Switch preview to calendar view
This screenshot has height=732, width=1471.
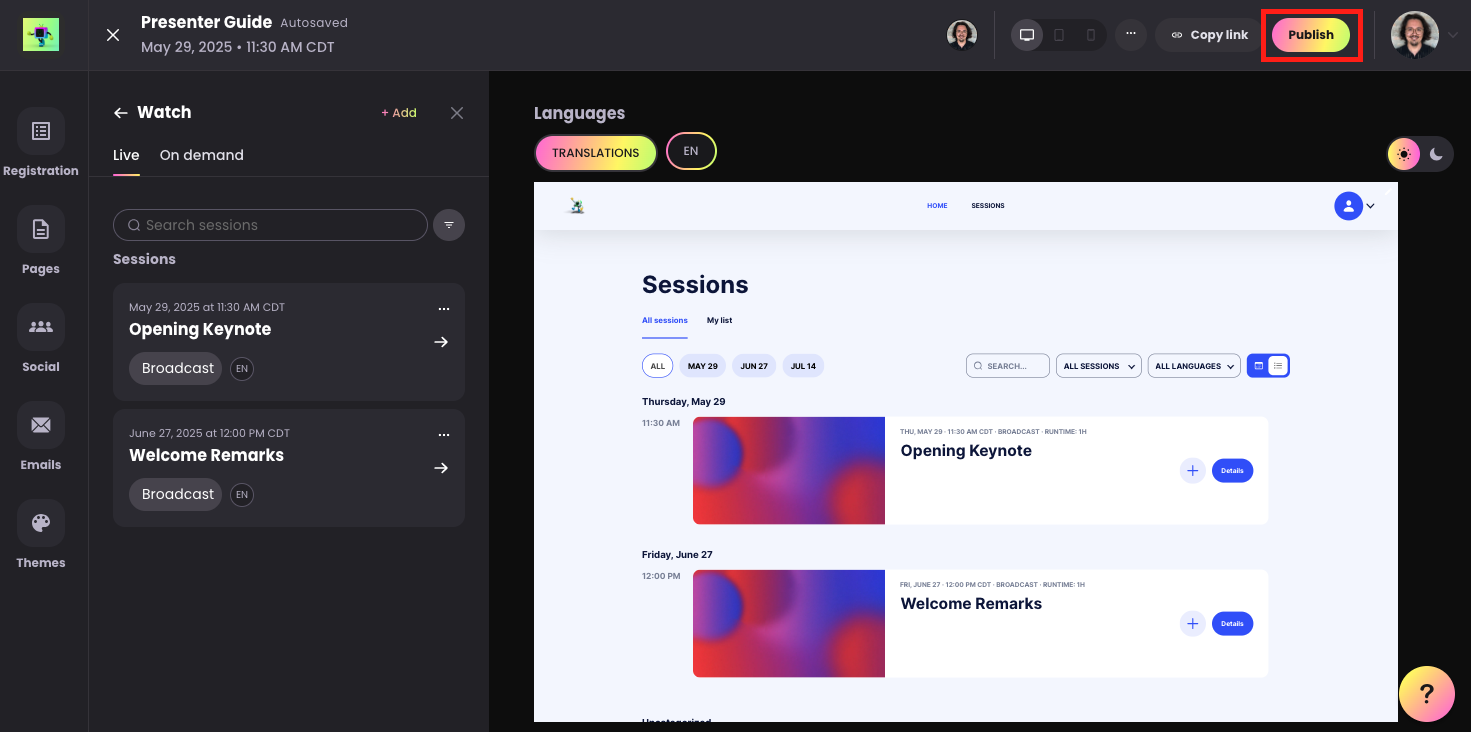point(1258,366)
